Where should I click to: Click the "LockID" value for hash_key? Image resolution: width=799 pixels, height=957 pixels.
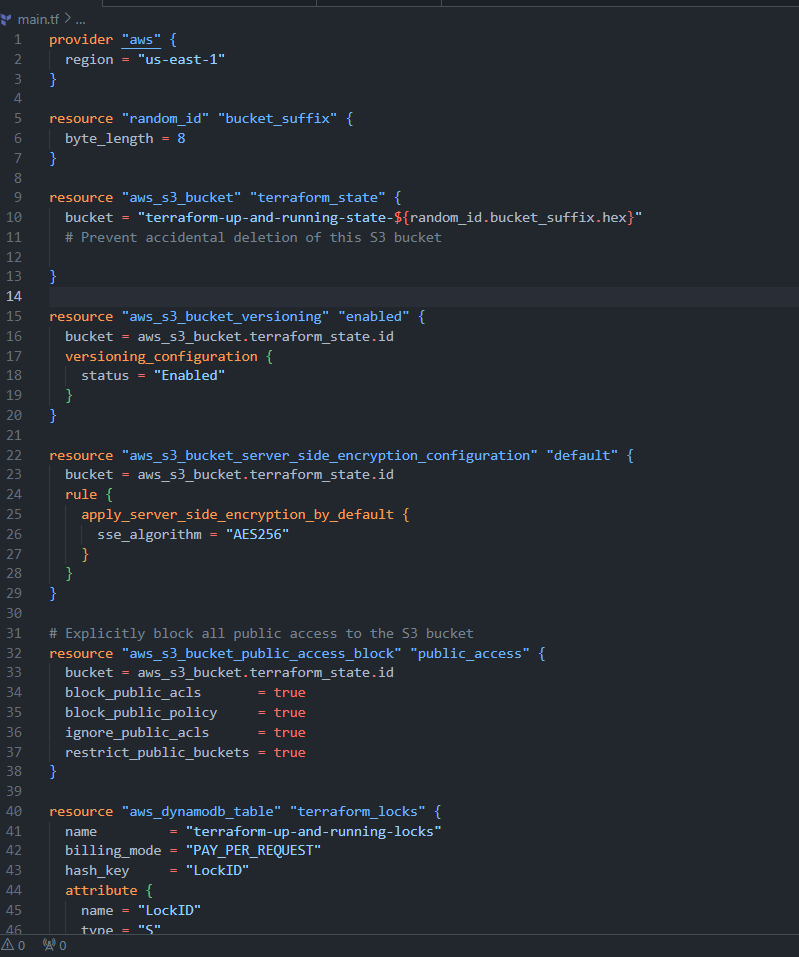pyautogui.click(x=217, y=871)
